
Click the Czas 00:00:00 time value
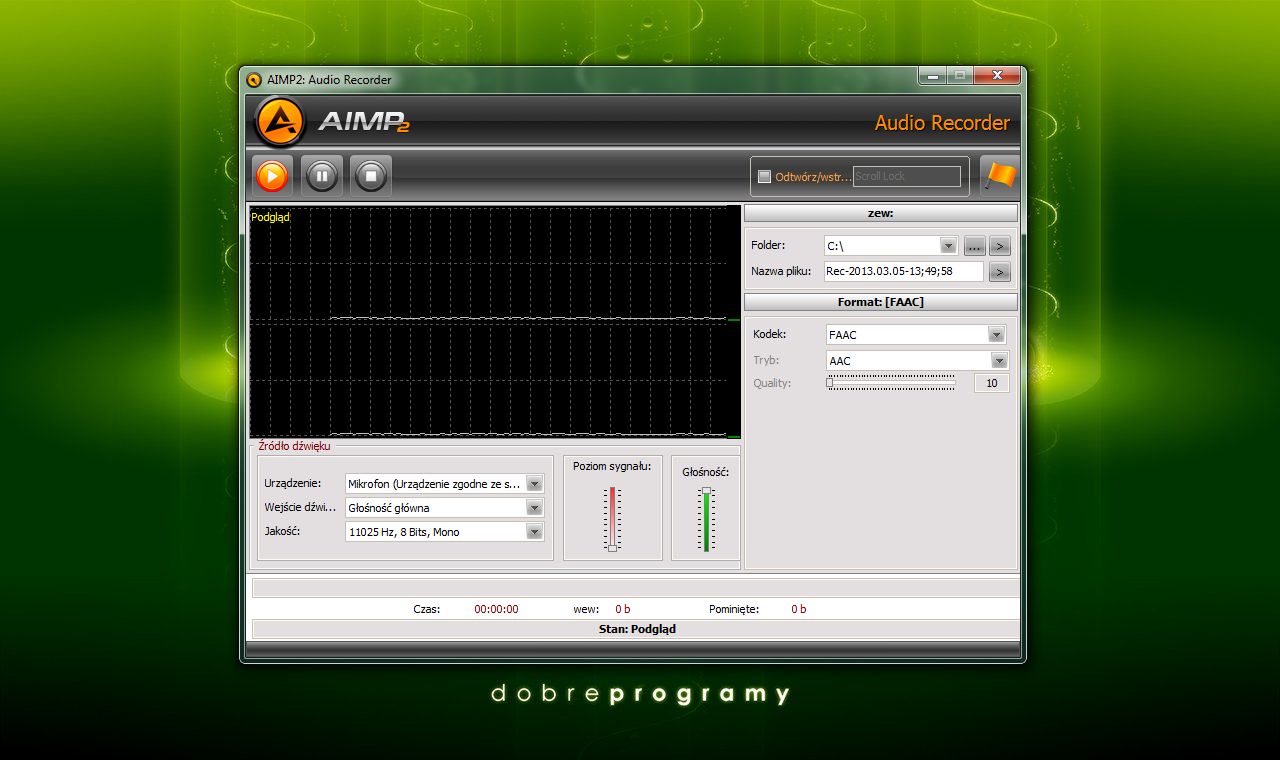(x=496, y=609)
